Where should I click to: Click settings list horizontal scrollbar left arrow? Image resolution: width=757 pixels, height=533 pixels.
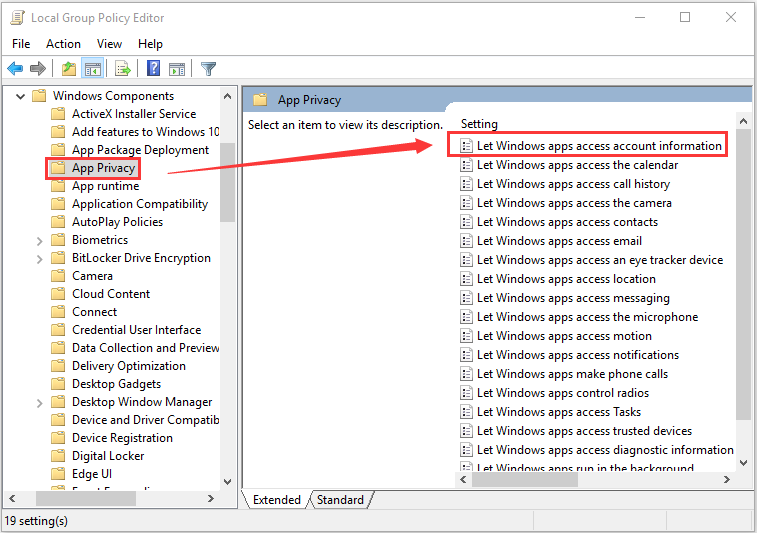463,479
